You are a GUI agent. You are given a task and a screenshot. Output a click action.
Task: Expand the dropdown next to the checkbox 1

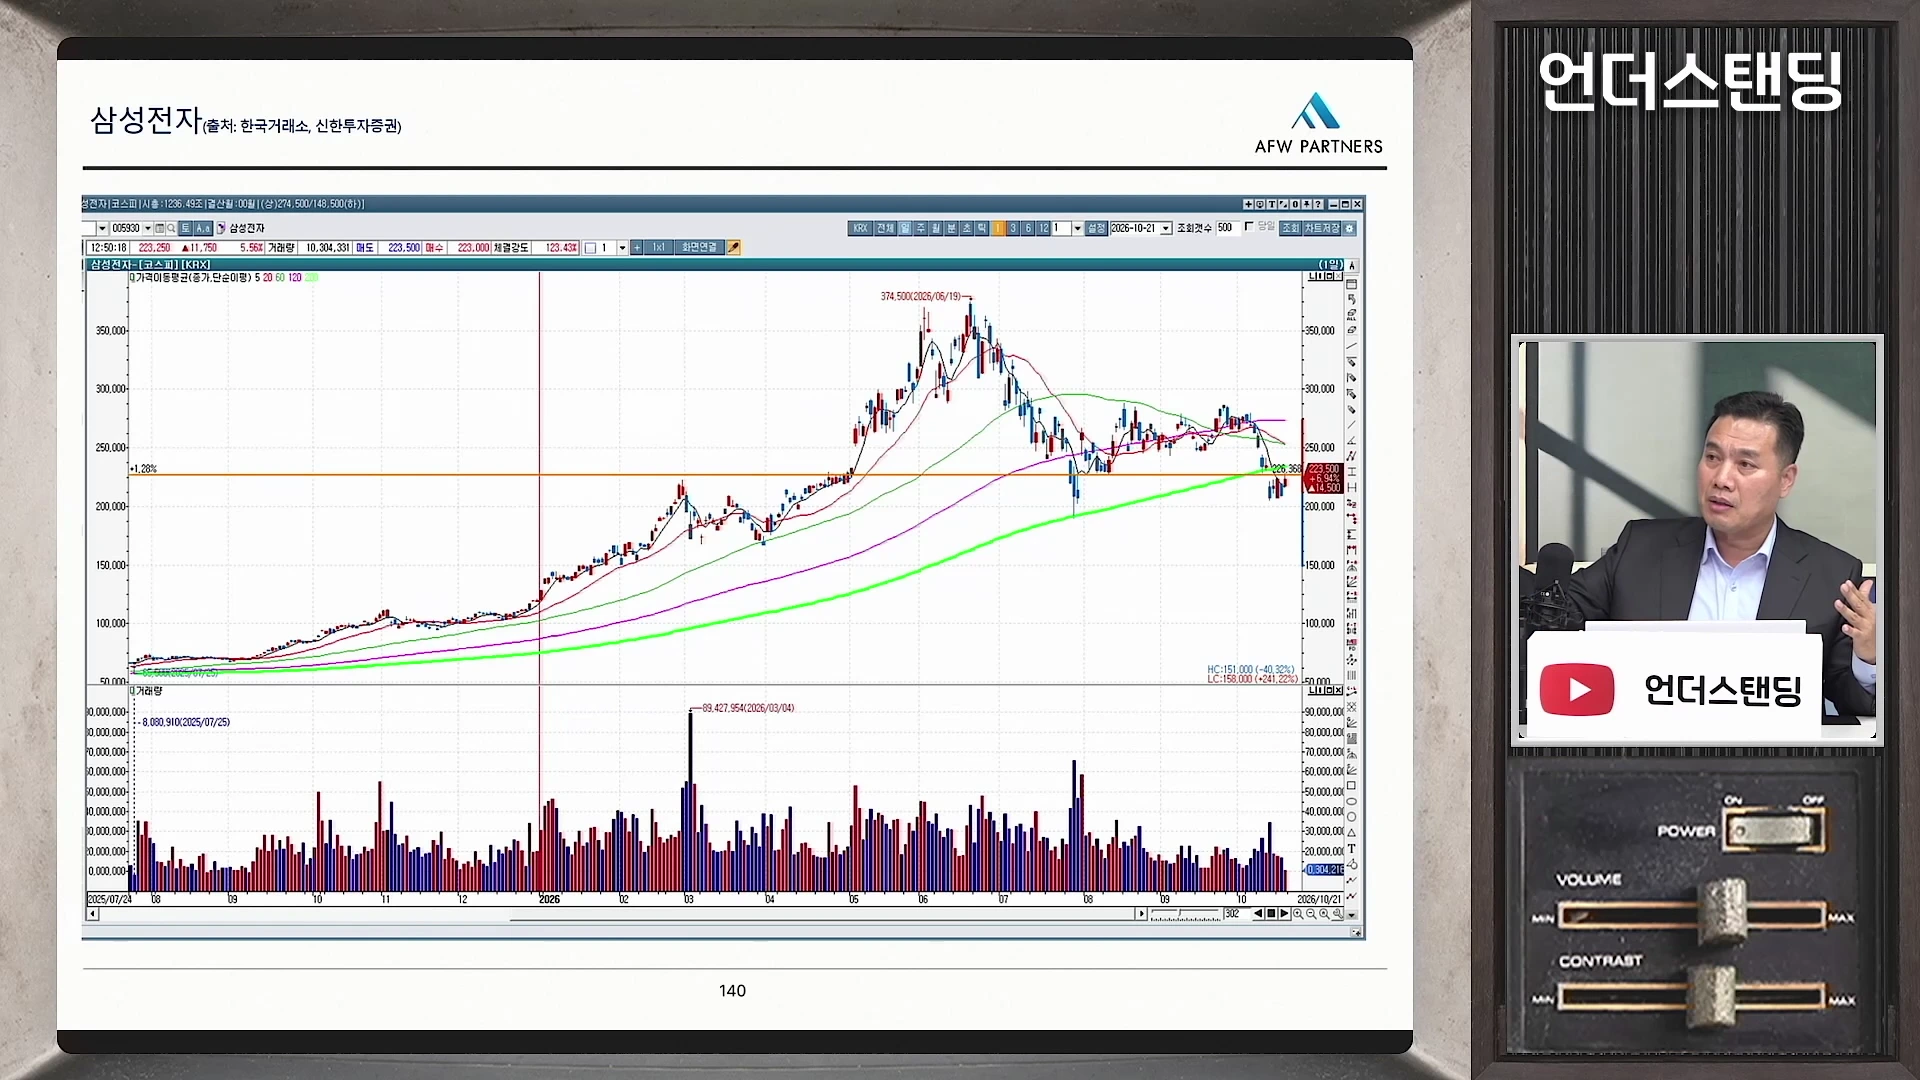tap(622, 248)
